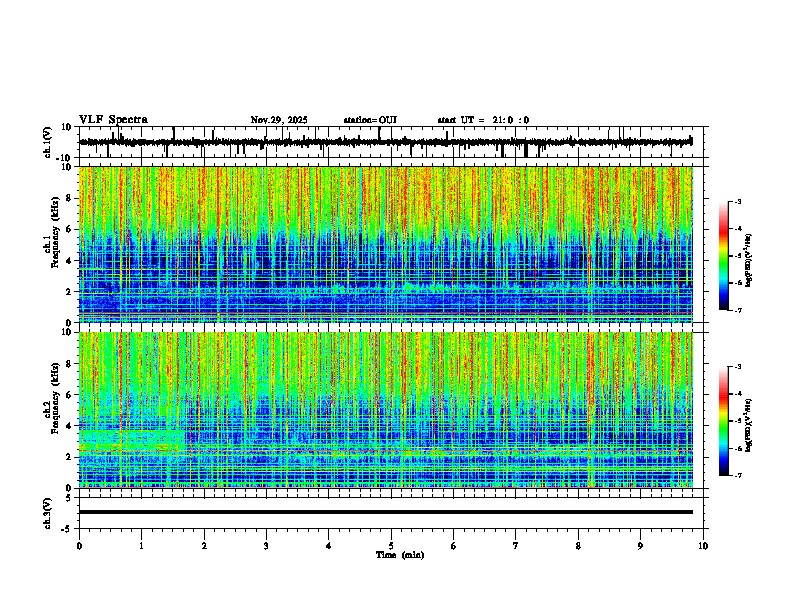Click the "6" kHz tick on ch.2 spectrogram axis
The image size is (792, 612).
click(70, 395)
